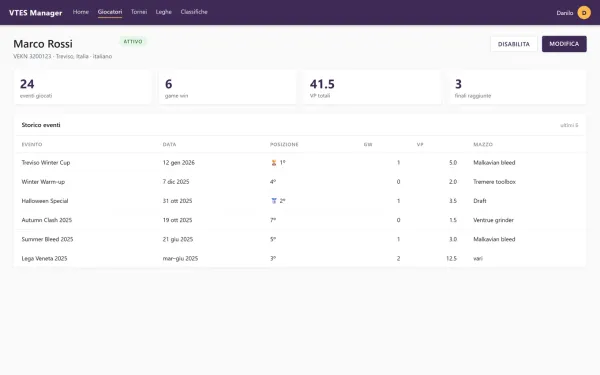Click the ATTIVO status badge
This screenshot has width=600, height=375.
[x=133, y=41]
